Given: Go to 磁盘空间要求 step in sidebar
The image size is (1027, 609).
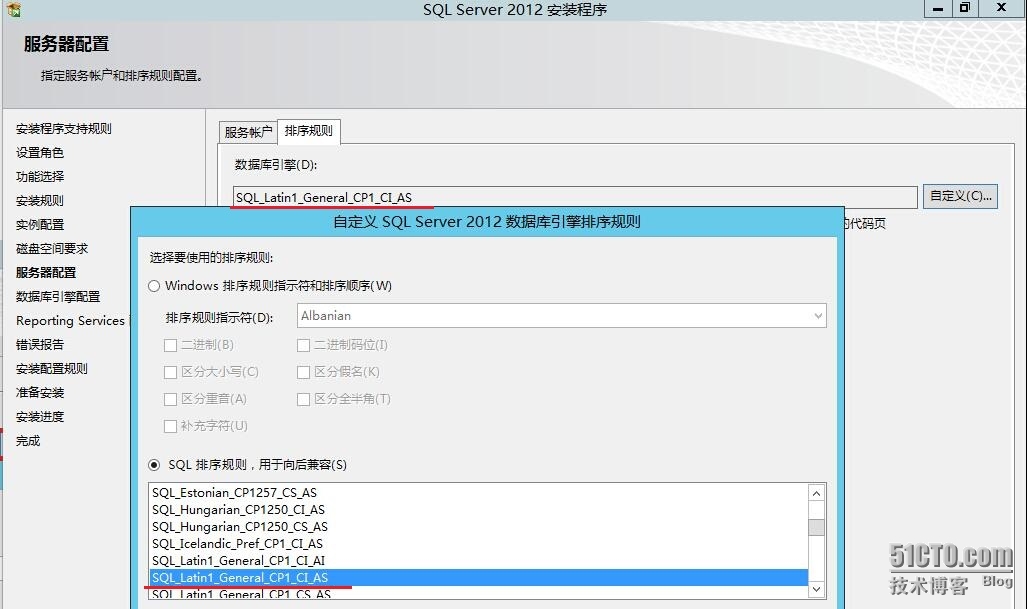Looking at the screenshot, I should tap(52, 248).
